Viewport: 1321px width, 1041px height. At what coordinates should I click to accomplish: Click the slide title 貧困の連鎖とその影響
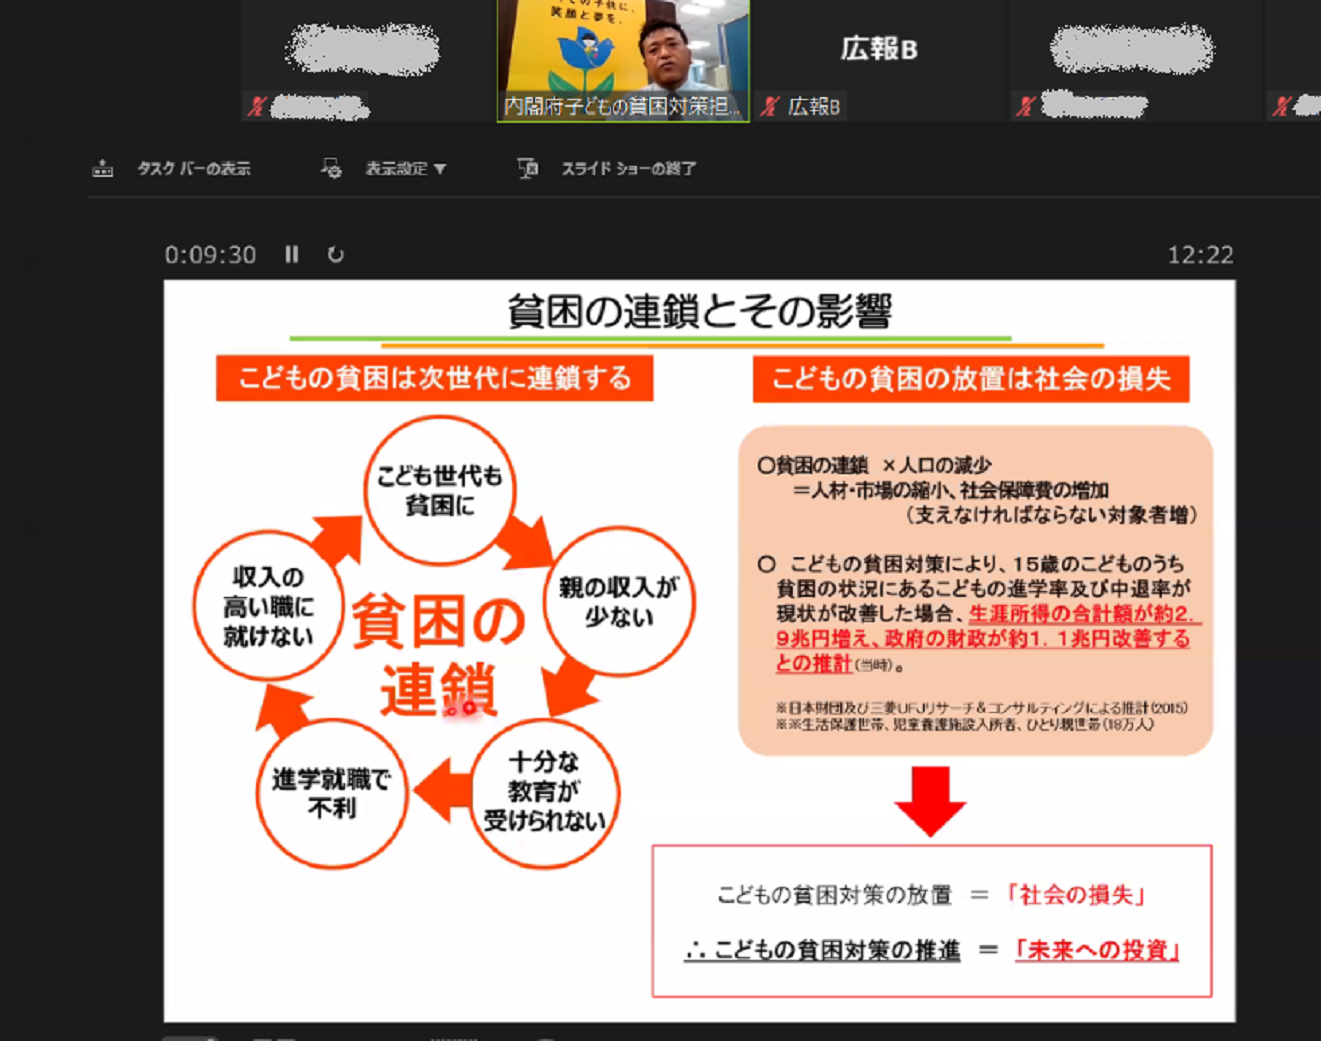point(699,311)
